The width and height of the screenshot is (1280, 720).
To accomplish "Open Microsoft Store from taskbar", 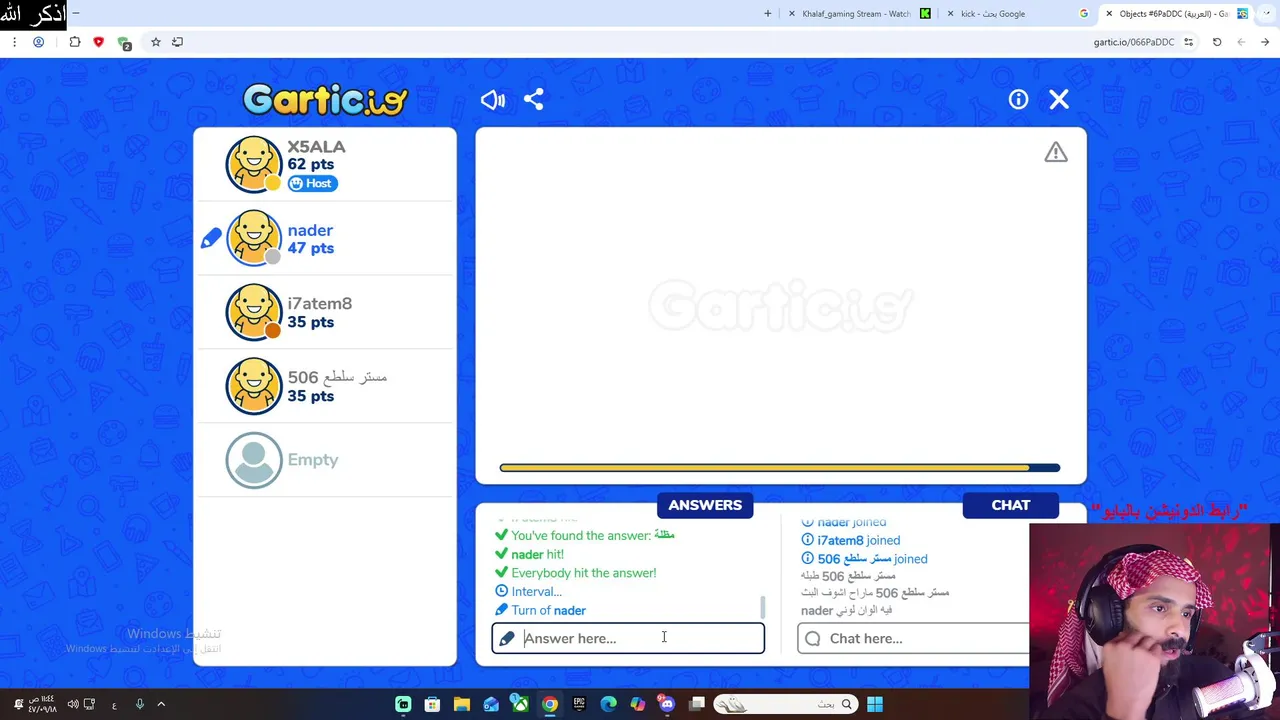I will point(432,704).
